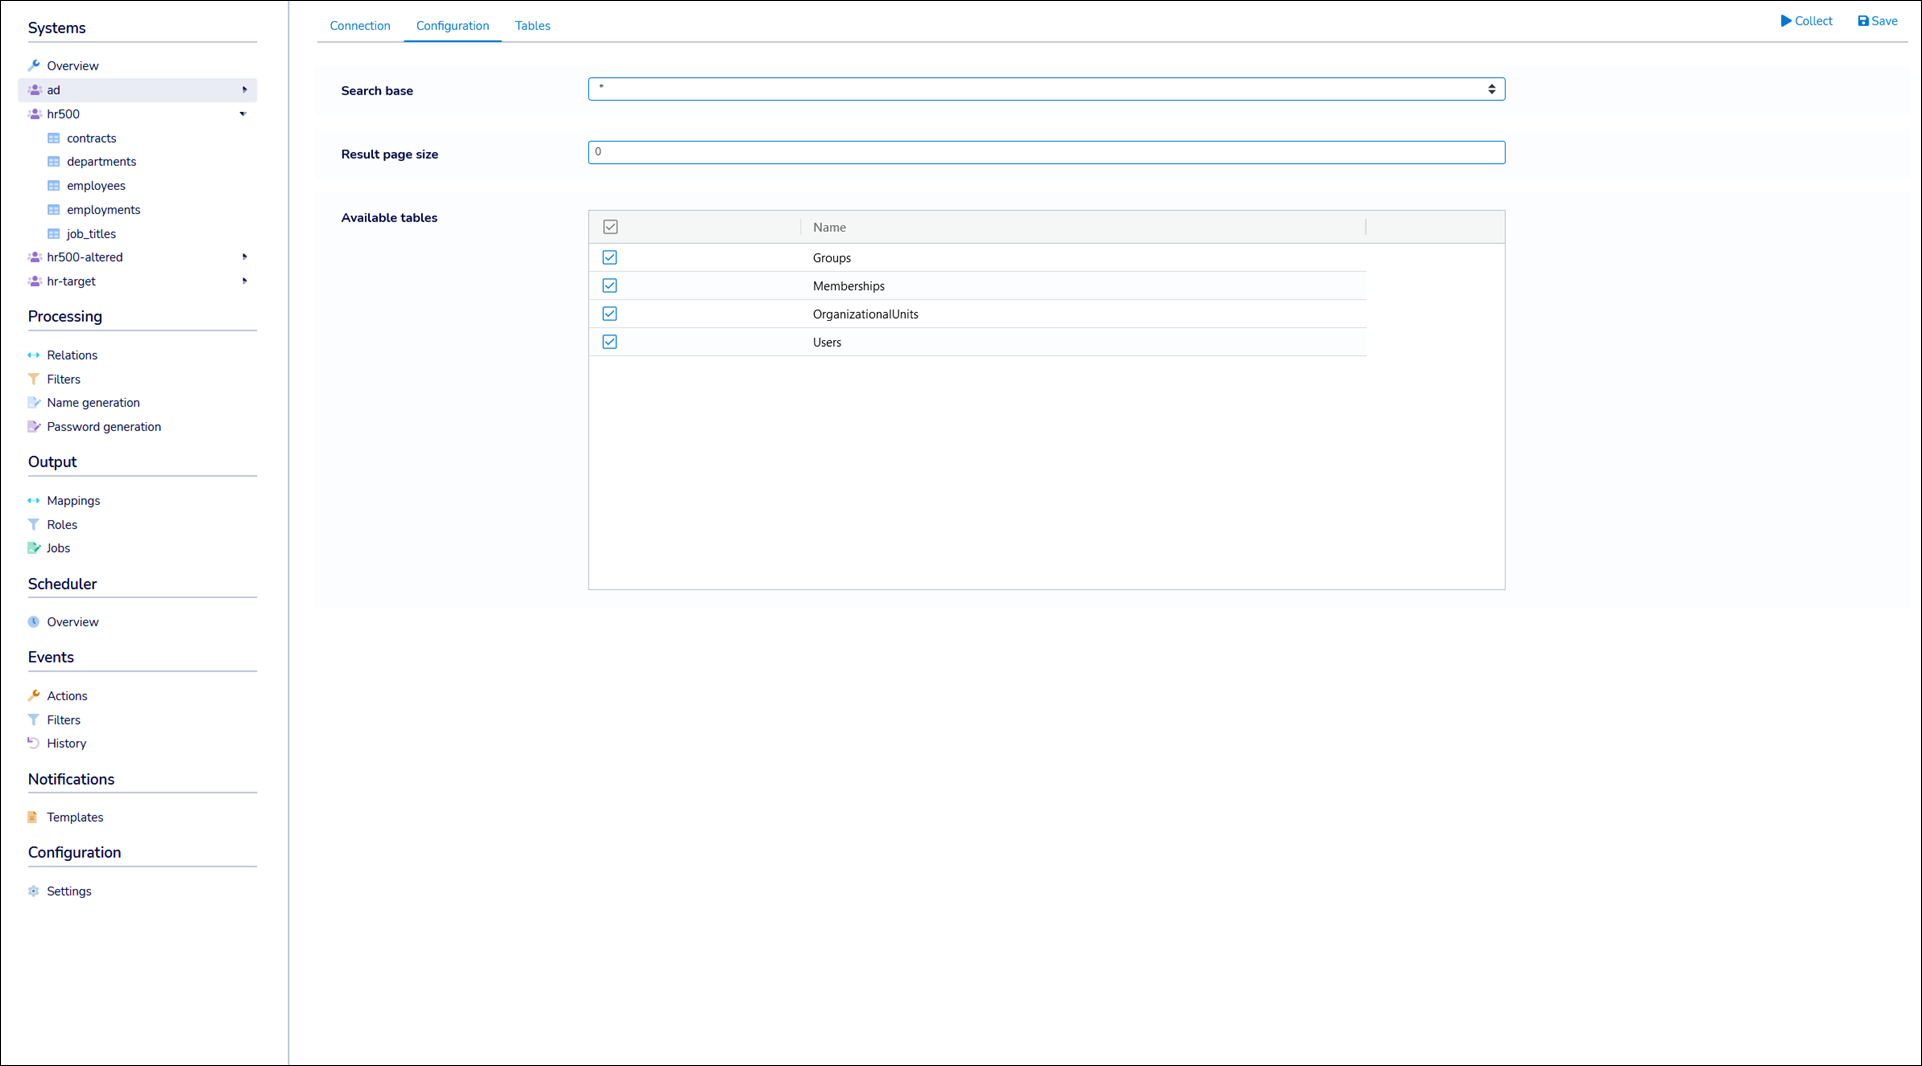
Task: Click the funnel icon beside Roles
Action: (x=34, y=524)
